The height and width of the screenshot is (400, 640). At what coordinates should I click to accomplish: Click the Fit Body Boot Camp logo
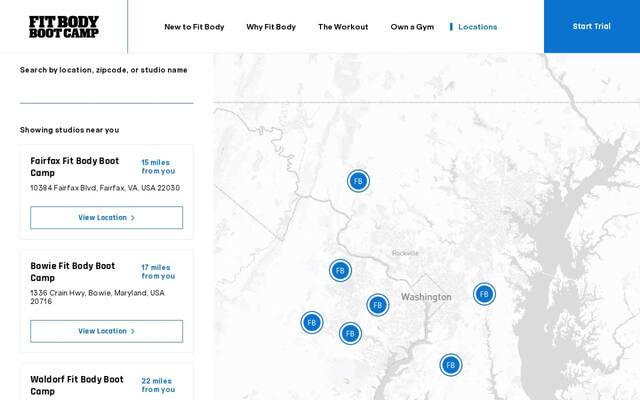pyautogui.click(x=64, y=27)
